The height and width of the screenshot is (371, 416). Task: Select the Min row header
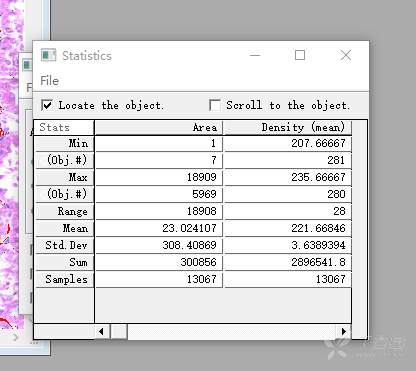point(65,144)
